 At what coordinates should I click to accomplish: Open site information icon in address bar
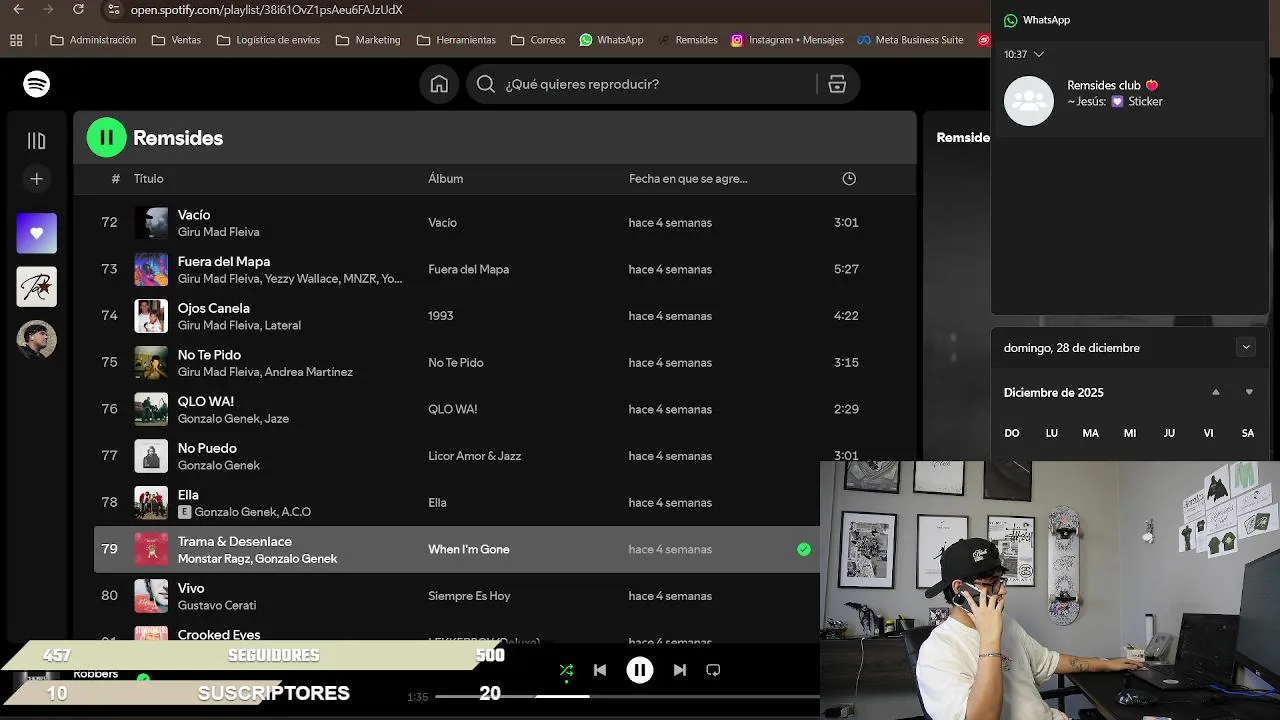point(113,10)
